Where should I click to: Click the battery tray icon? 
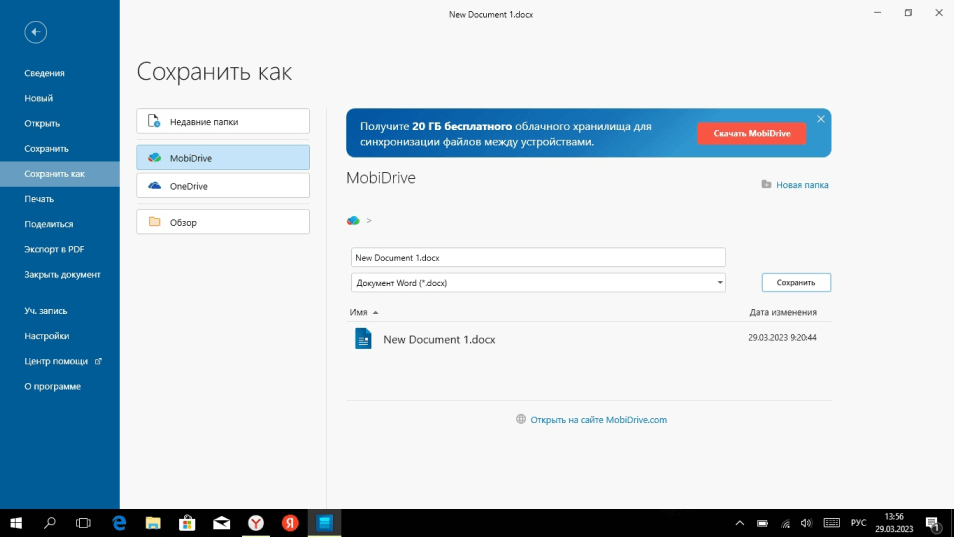(x=763, y=523)
